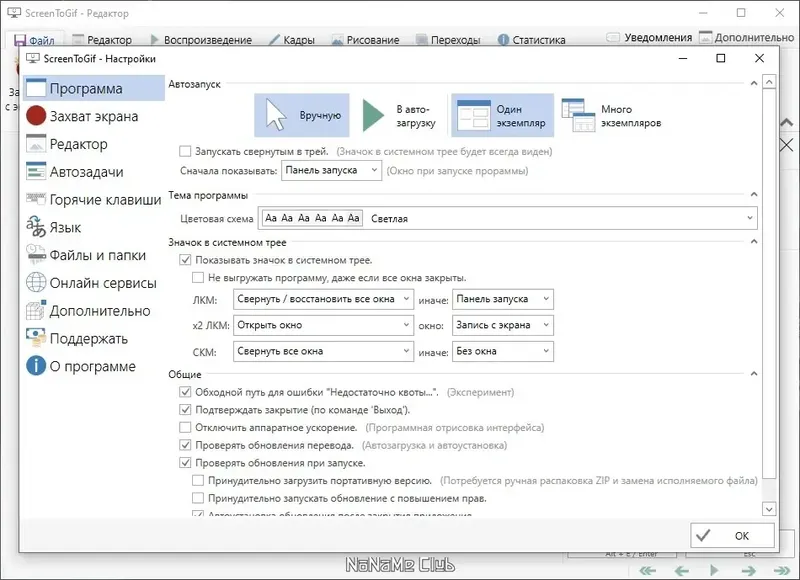Open Дополнительно in editor title area

[x=746, y=37]
